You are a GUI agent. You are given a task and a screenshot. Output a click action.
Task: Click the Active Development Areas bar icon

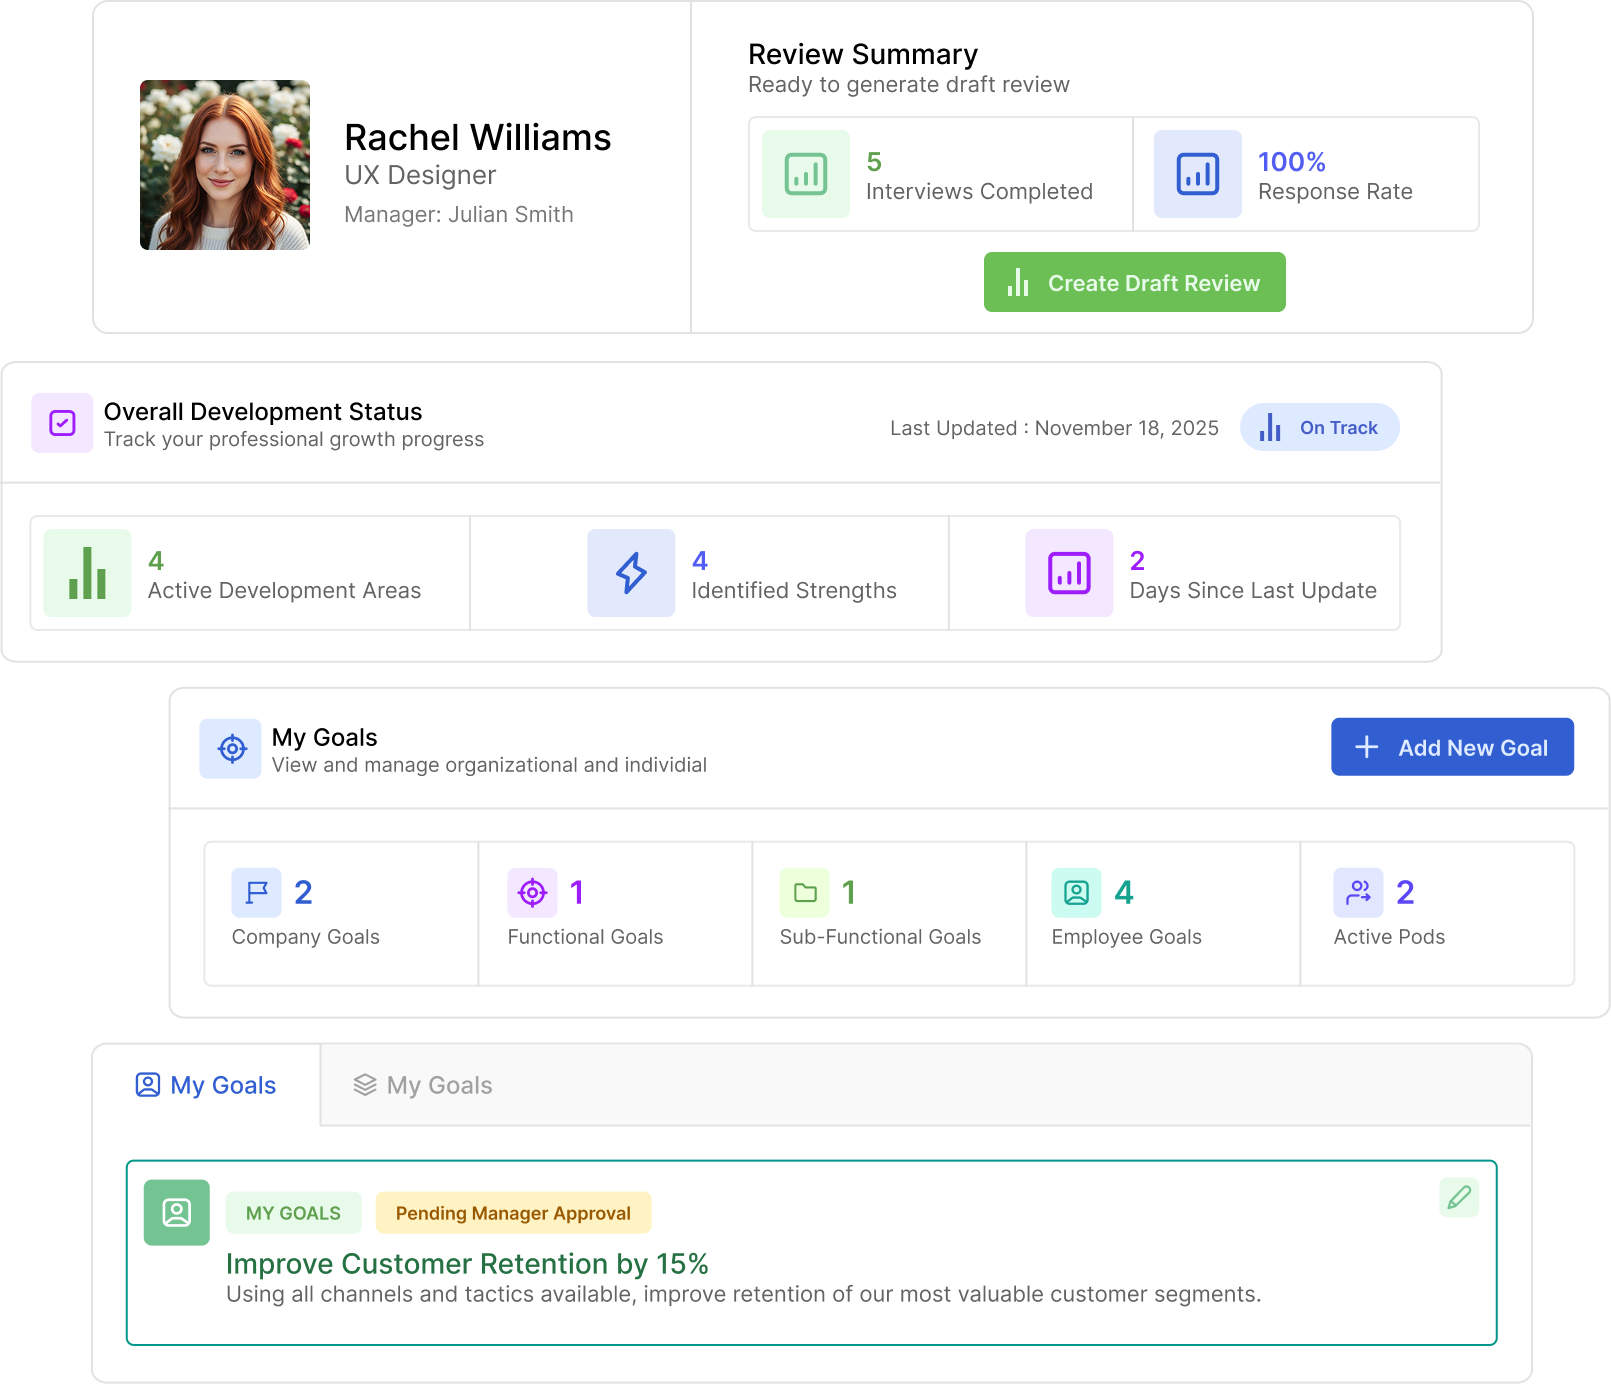(87, 573)
